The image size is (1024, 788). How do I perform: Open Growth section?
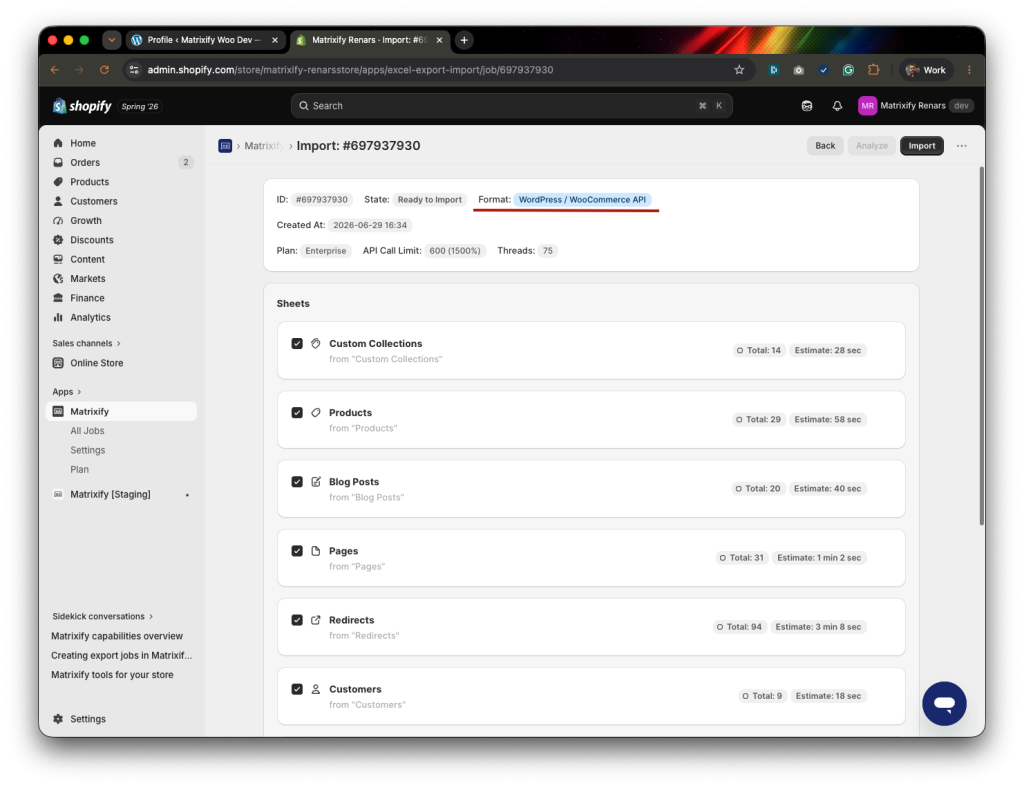(86, 221)
